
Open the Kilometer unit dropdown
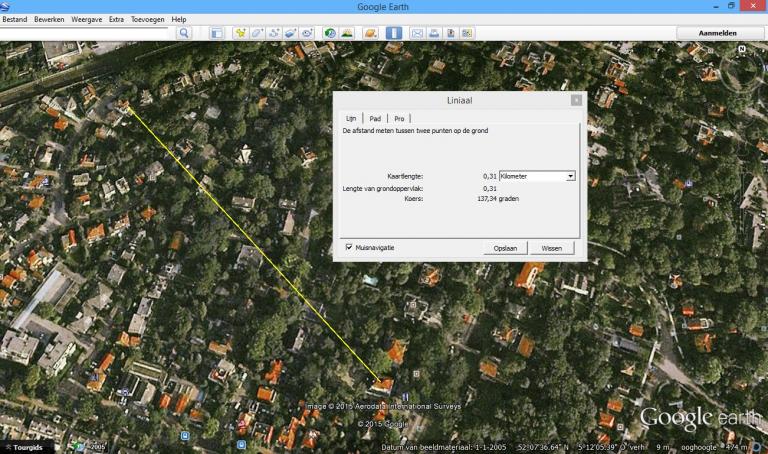click(570, 176)
